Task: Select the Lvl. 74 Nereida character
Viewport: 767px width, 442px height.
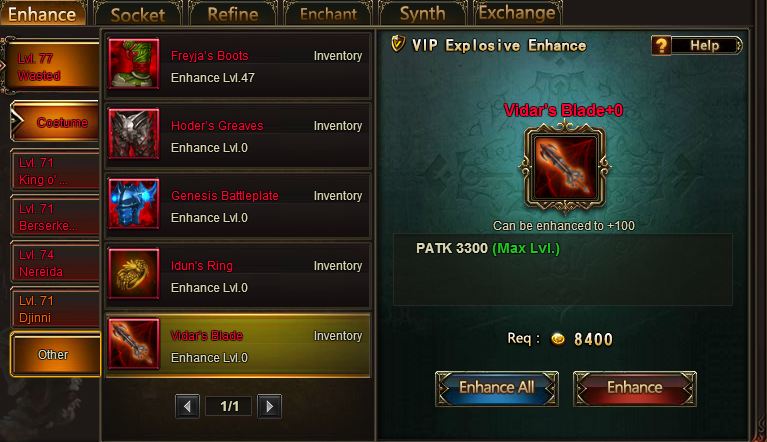Action: 55,263
